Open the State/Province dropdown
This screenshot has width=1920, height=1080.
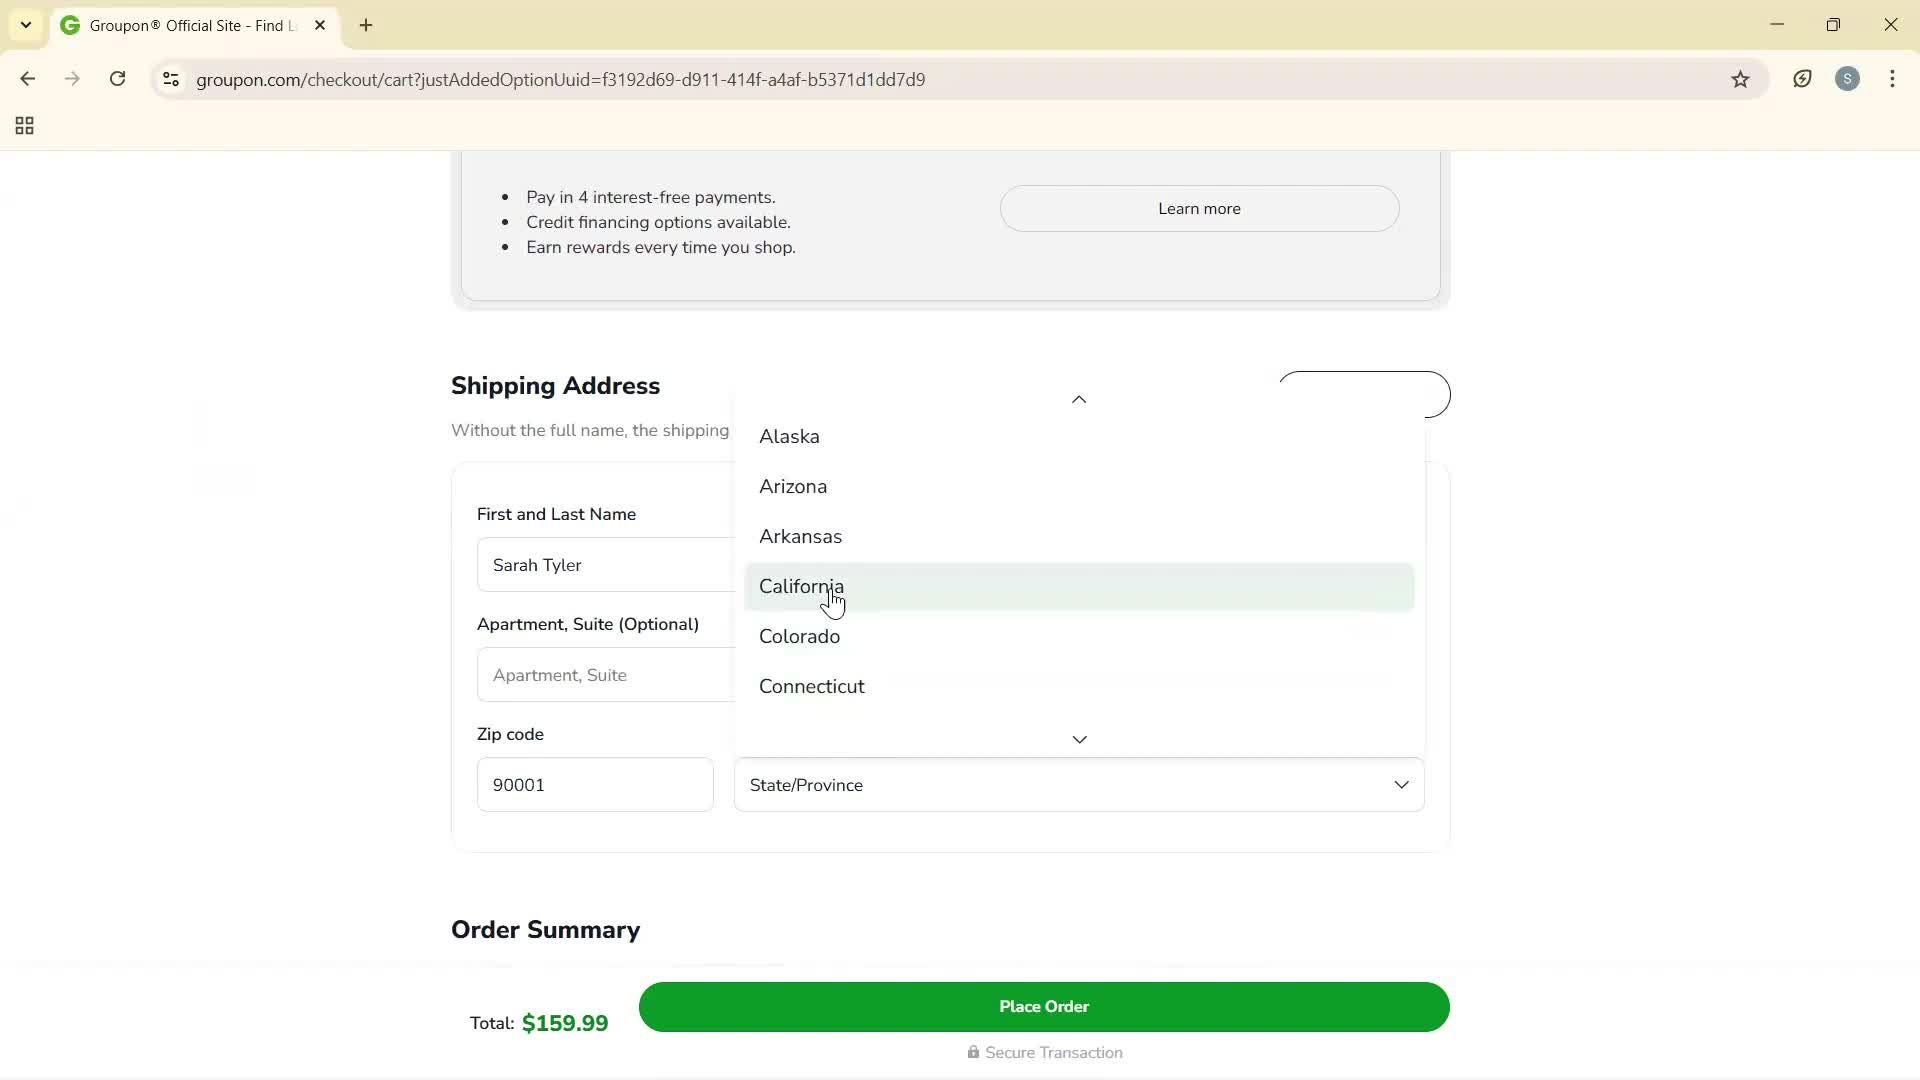[x=1078, y=785]
